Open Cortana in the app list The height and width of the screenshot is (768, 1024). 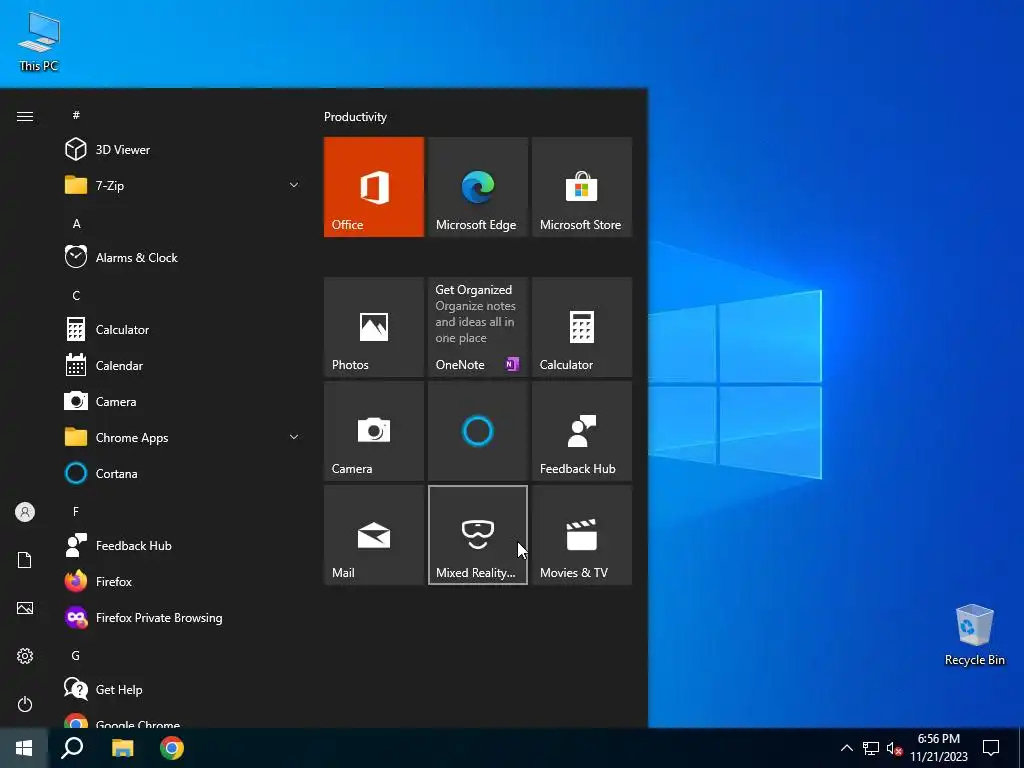tap(183, 473)
